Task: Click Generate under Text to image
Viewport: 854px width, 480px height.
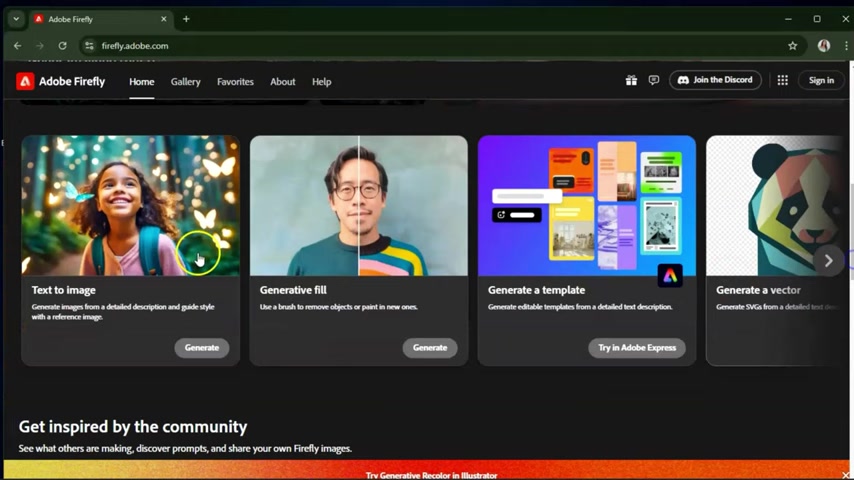Action: click(x=202, y=348)
